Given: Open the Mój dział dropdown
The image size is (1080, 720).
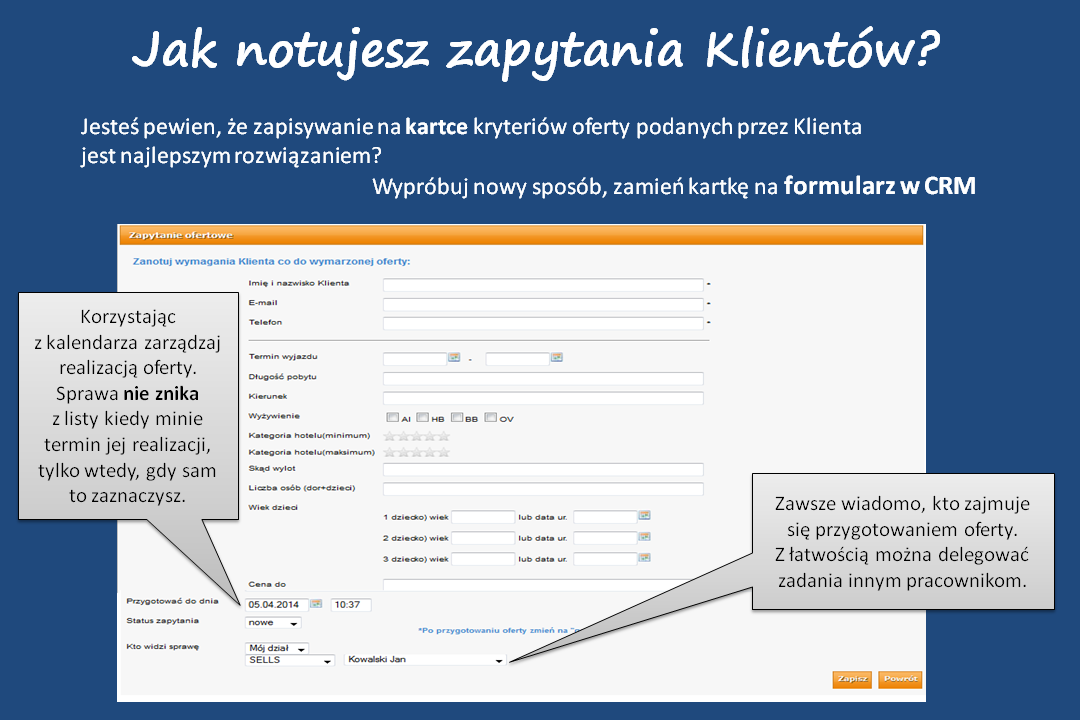Looking at the screenshot, I should click(x=278, y=648).
